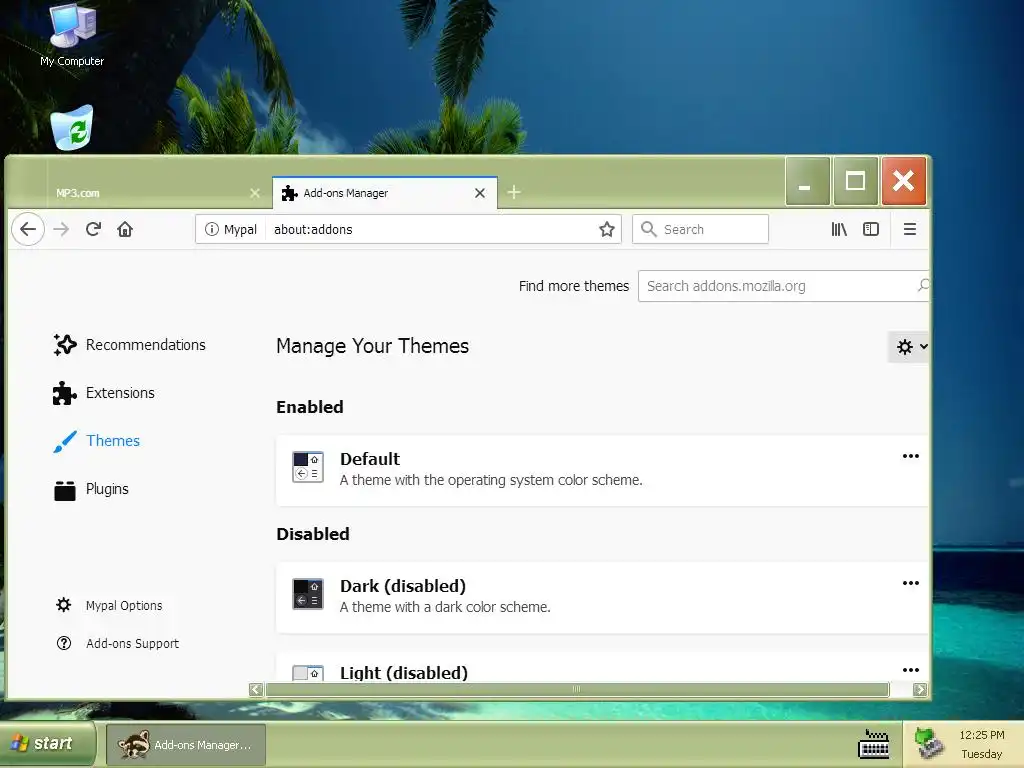
Task: Click the Start button on taskbar
Action: pyautogui.click(x=47, y=744)
